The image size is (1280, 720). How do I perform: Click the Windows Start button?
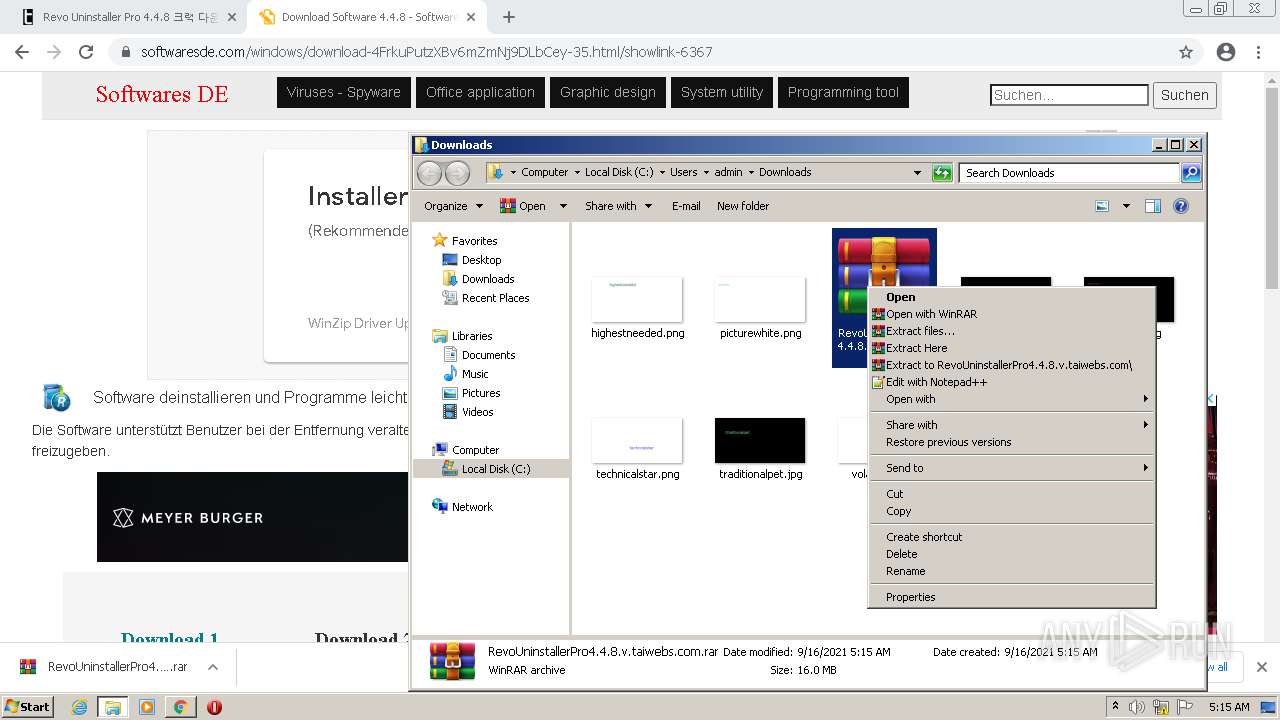27,706
